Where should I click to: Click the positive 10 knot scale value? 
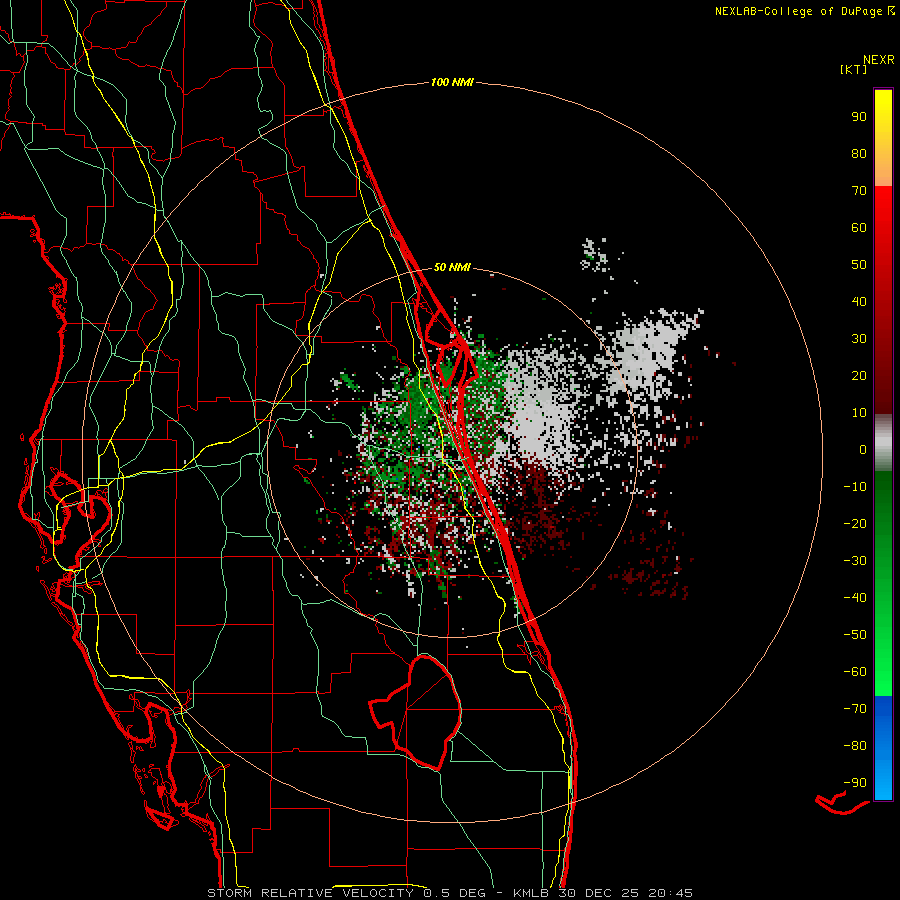click(x=859, y=413)
